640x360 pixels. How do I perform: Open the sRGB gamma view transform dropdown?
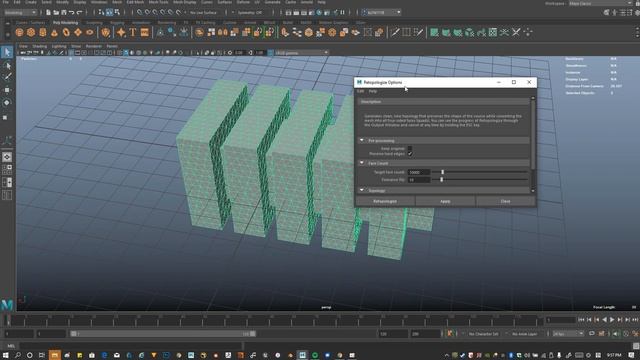tap(301, 53)
